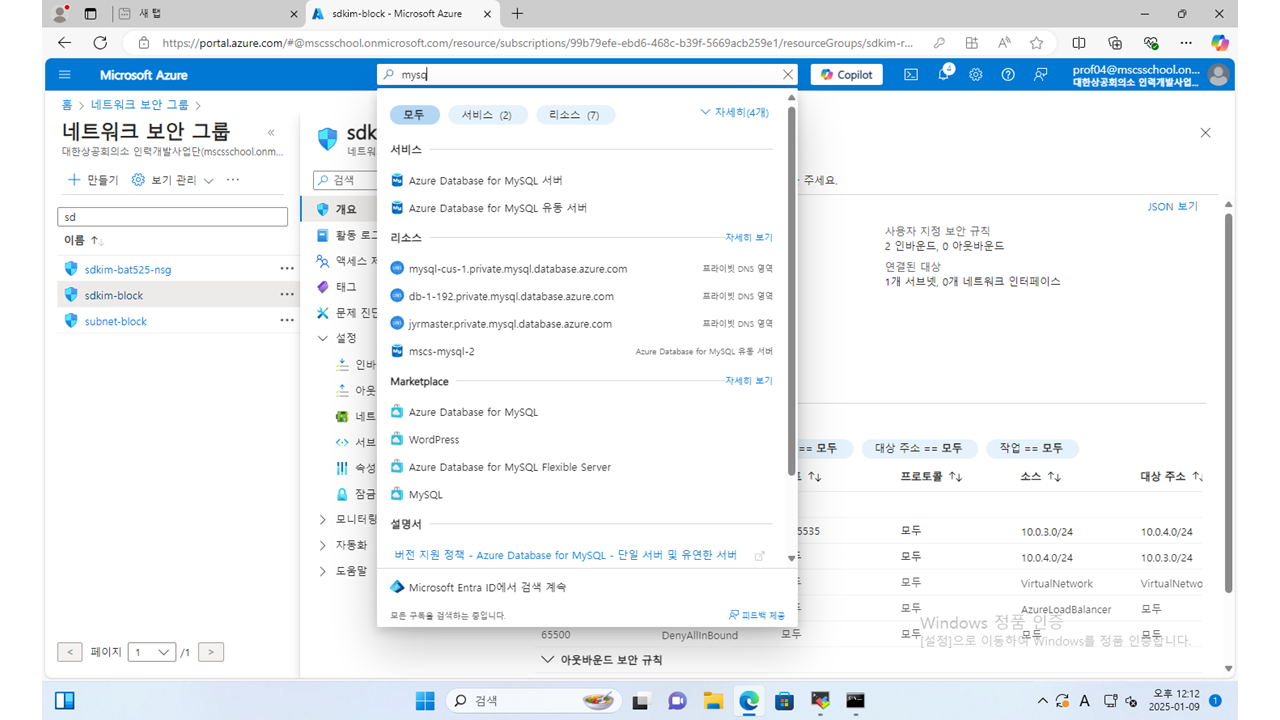Sort by 이름 column header
1280x720 pixels.
(84, 241)
